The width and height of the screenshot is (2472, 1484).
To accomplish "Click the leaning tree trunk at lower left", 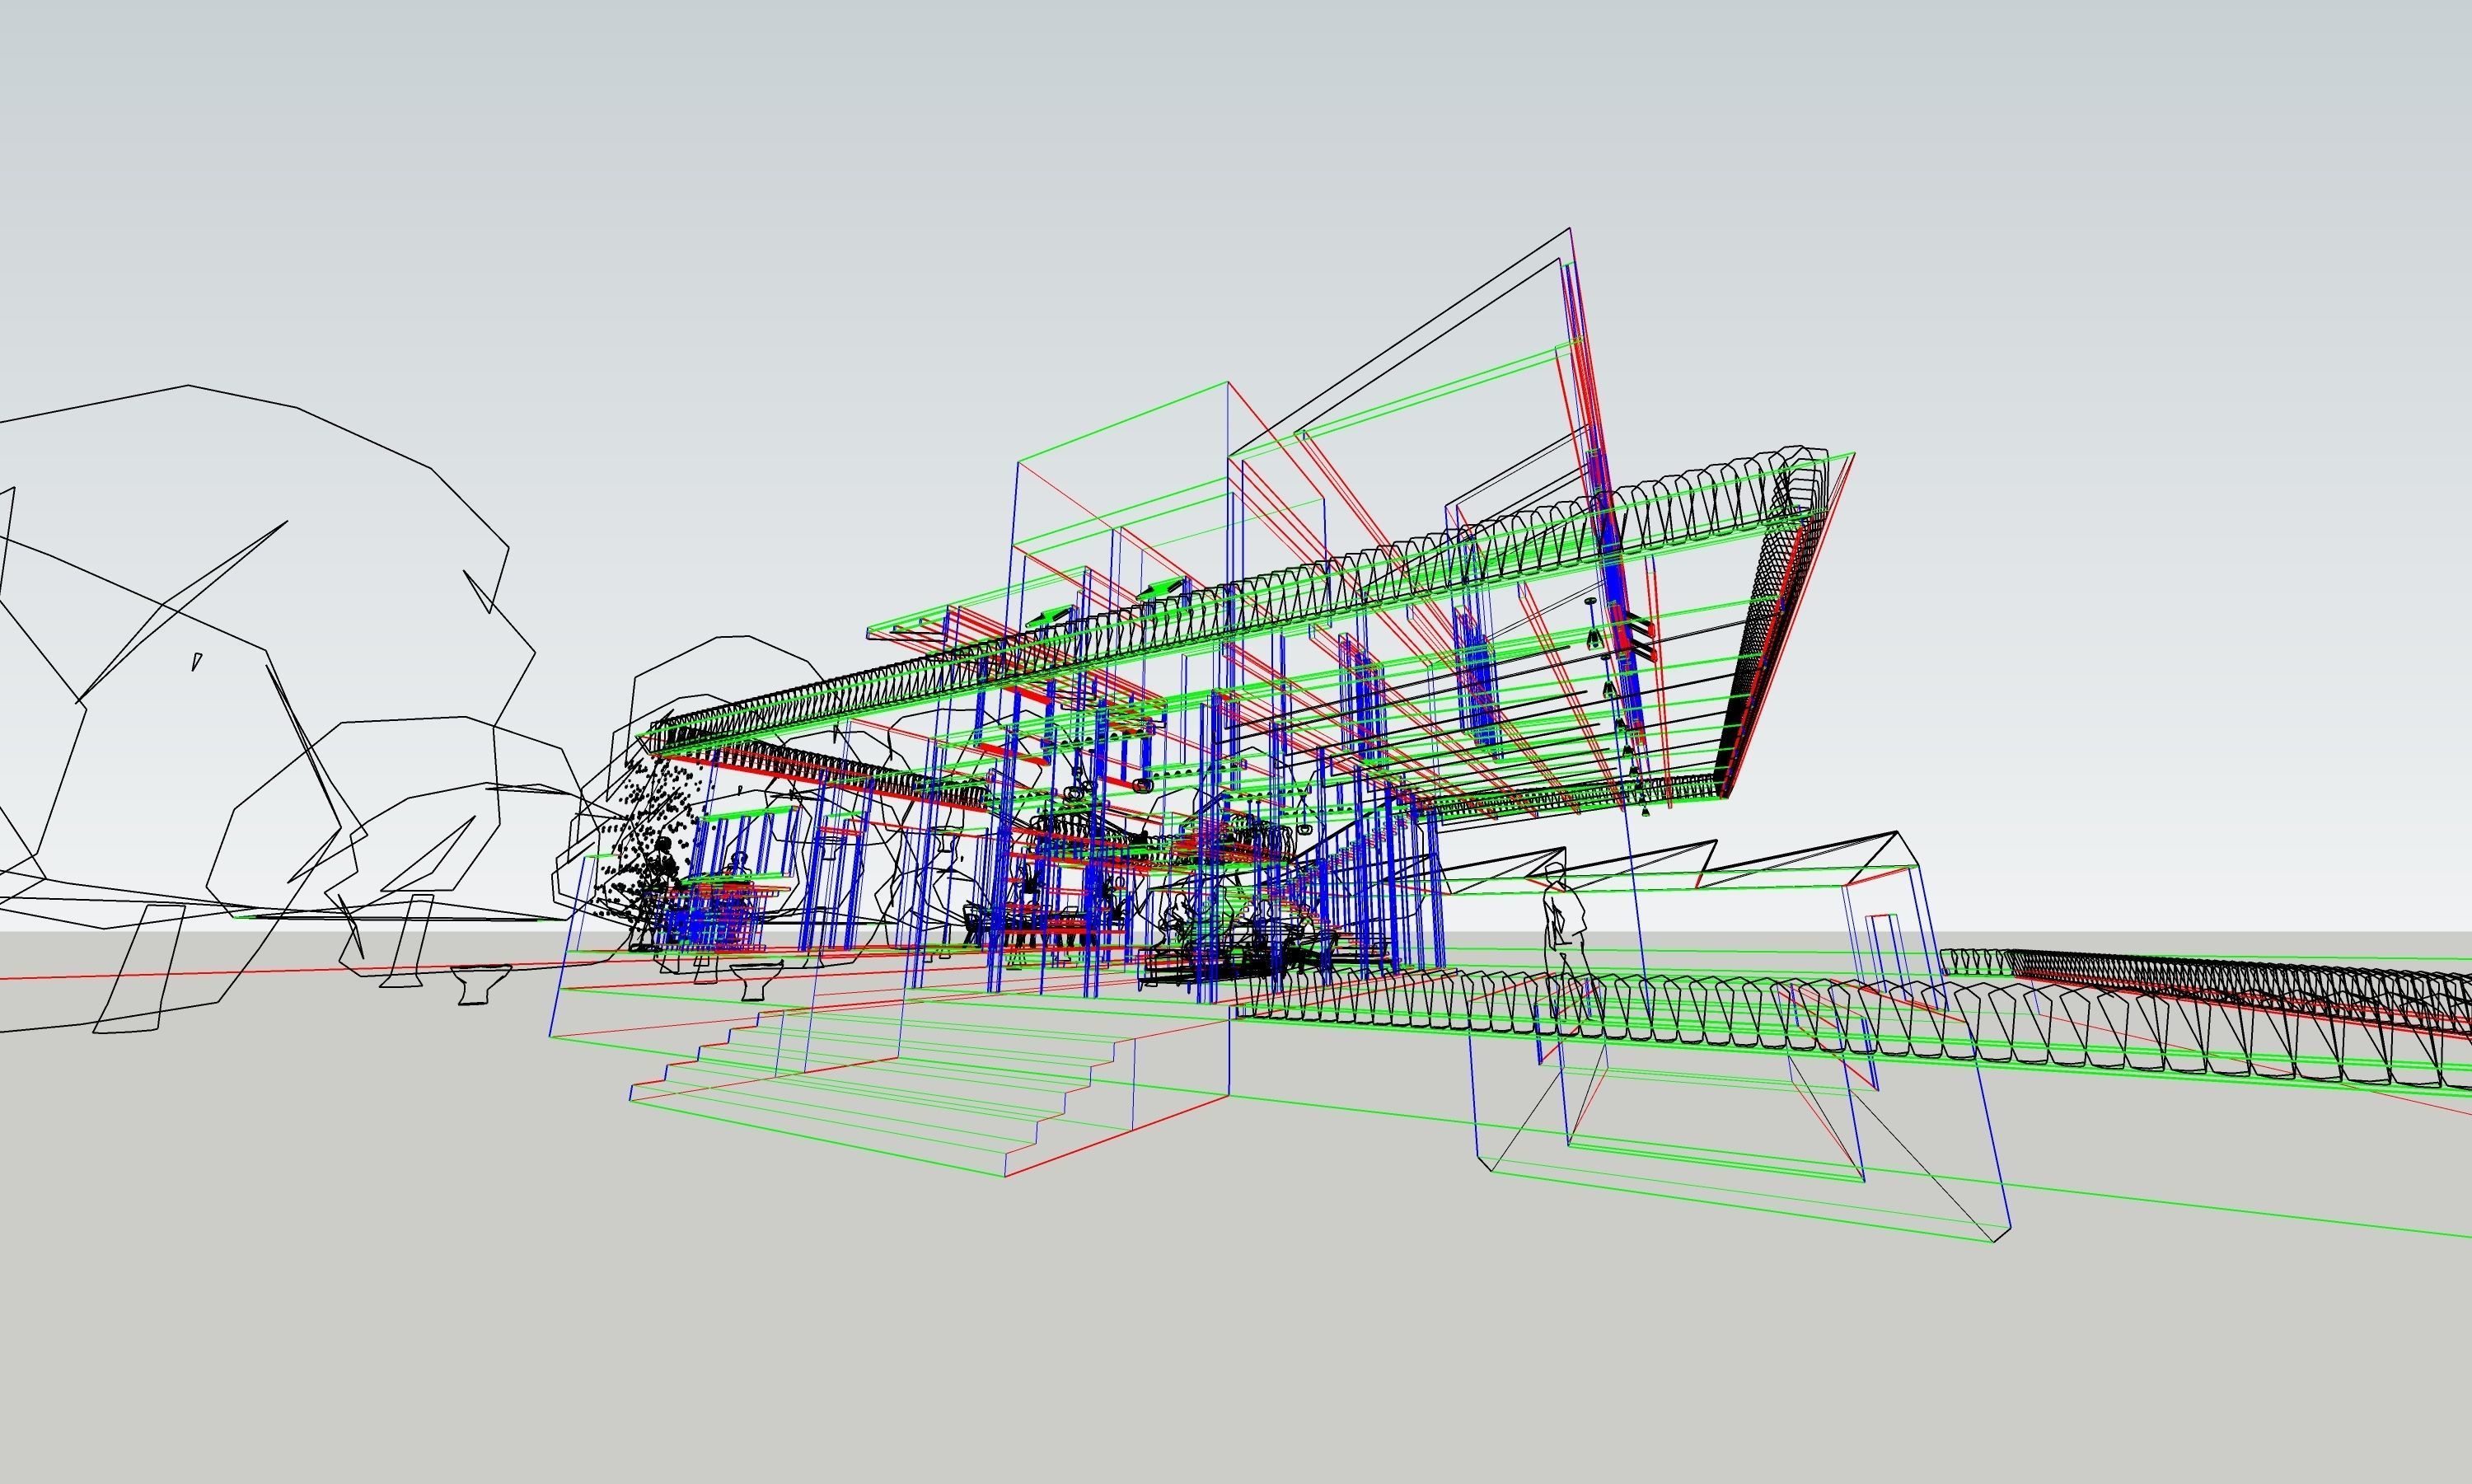I will point(140,968).
